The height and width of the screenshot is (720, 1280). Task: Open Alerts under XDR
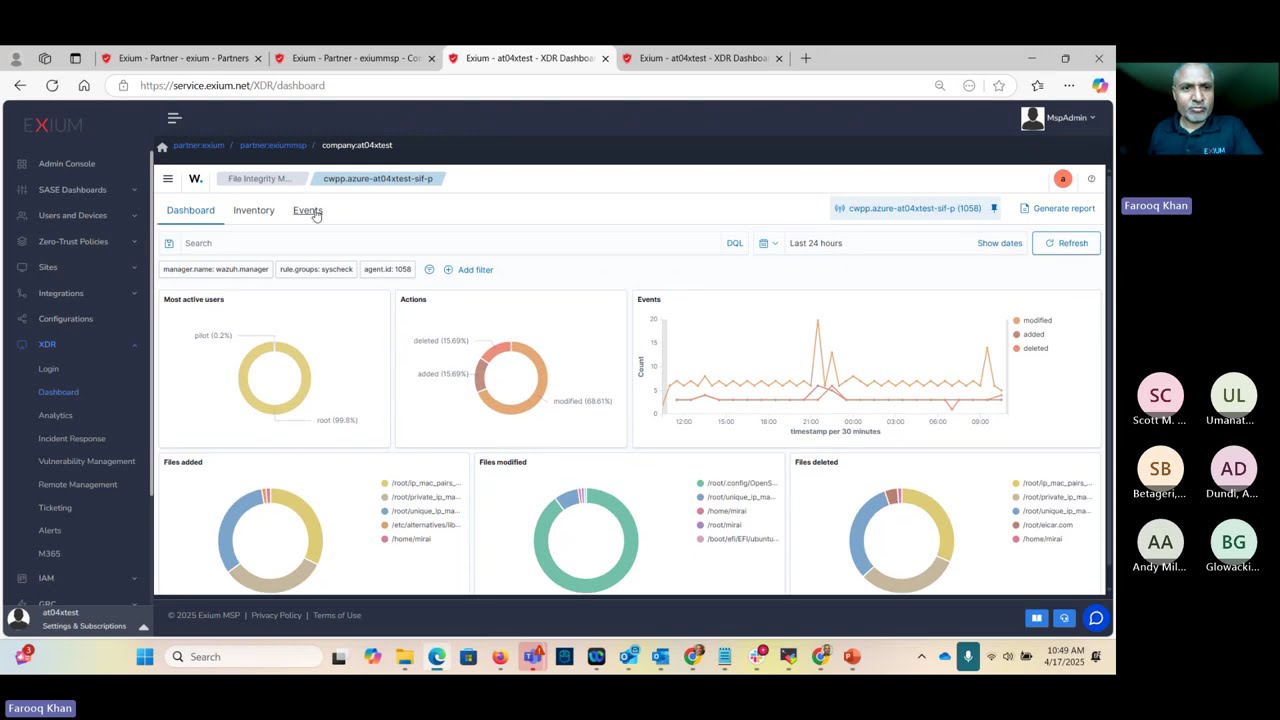point(50,530)
